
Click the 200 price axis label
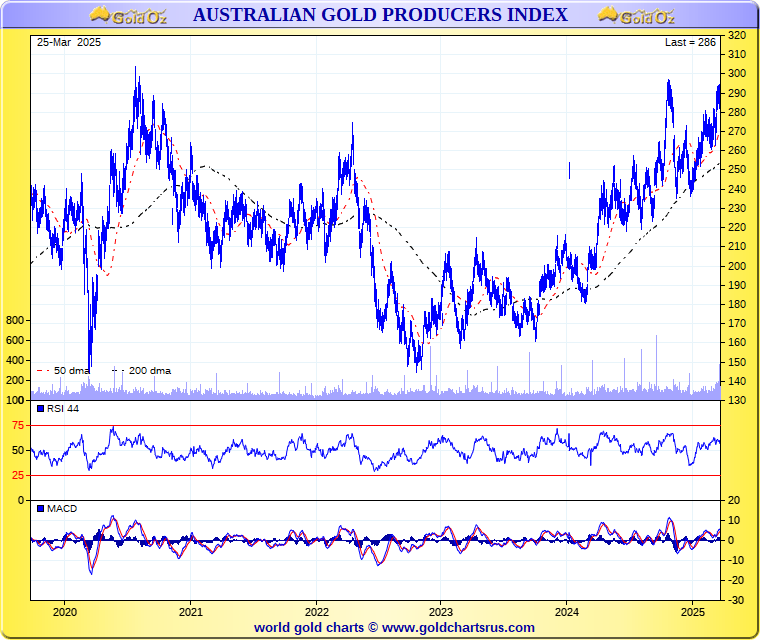pyautogui.click(x=737, y=266)
